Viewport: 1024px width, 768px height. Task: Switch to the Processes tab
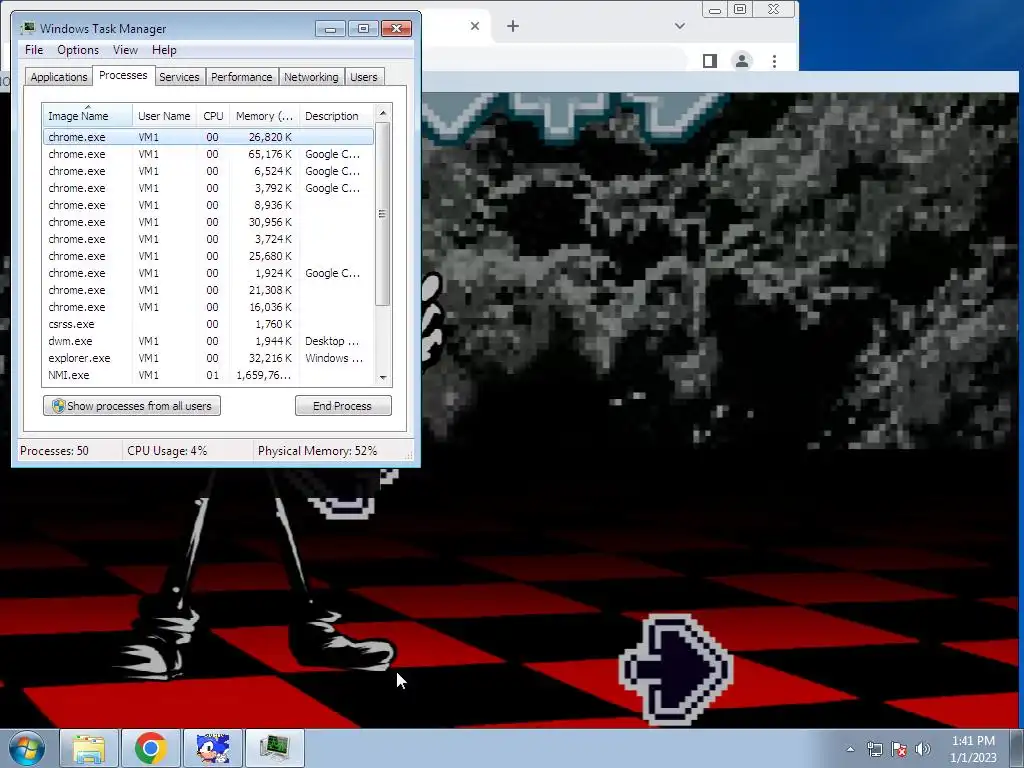tap(123, 75)
